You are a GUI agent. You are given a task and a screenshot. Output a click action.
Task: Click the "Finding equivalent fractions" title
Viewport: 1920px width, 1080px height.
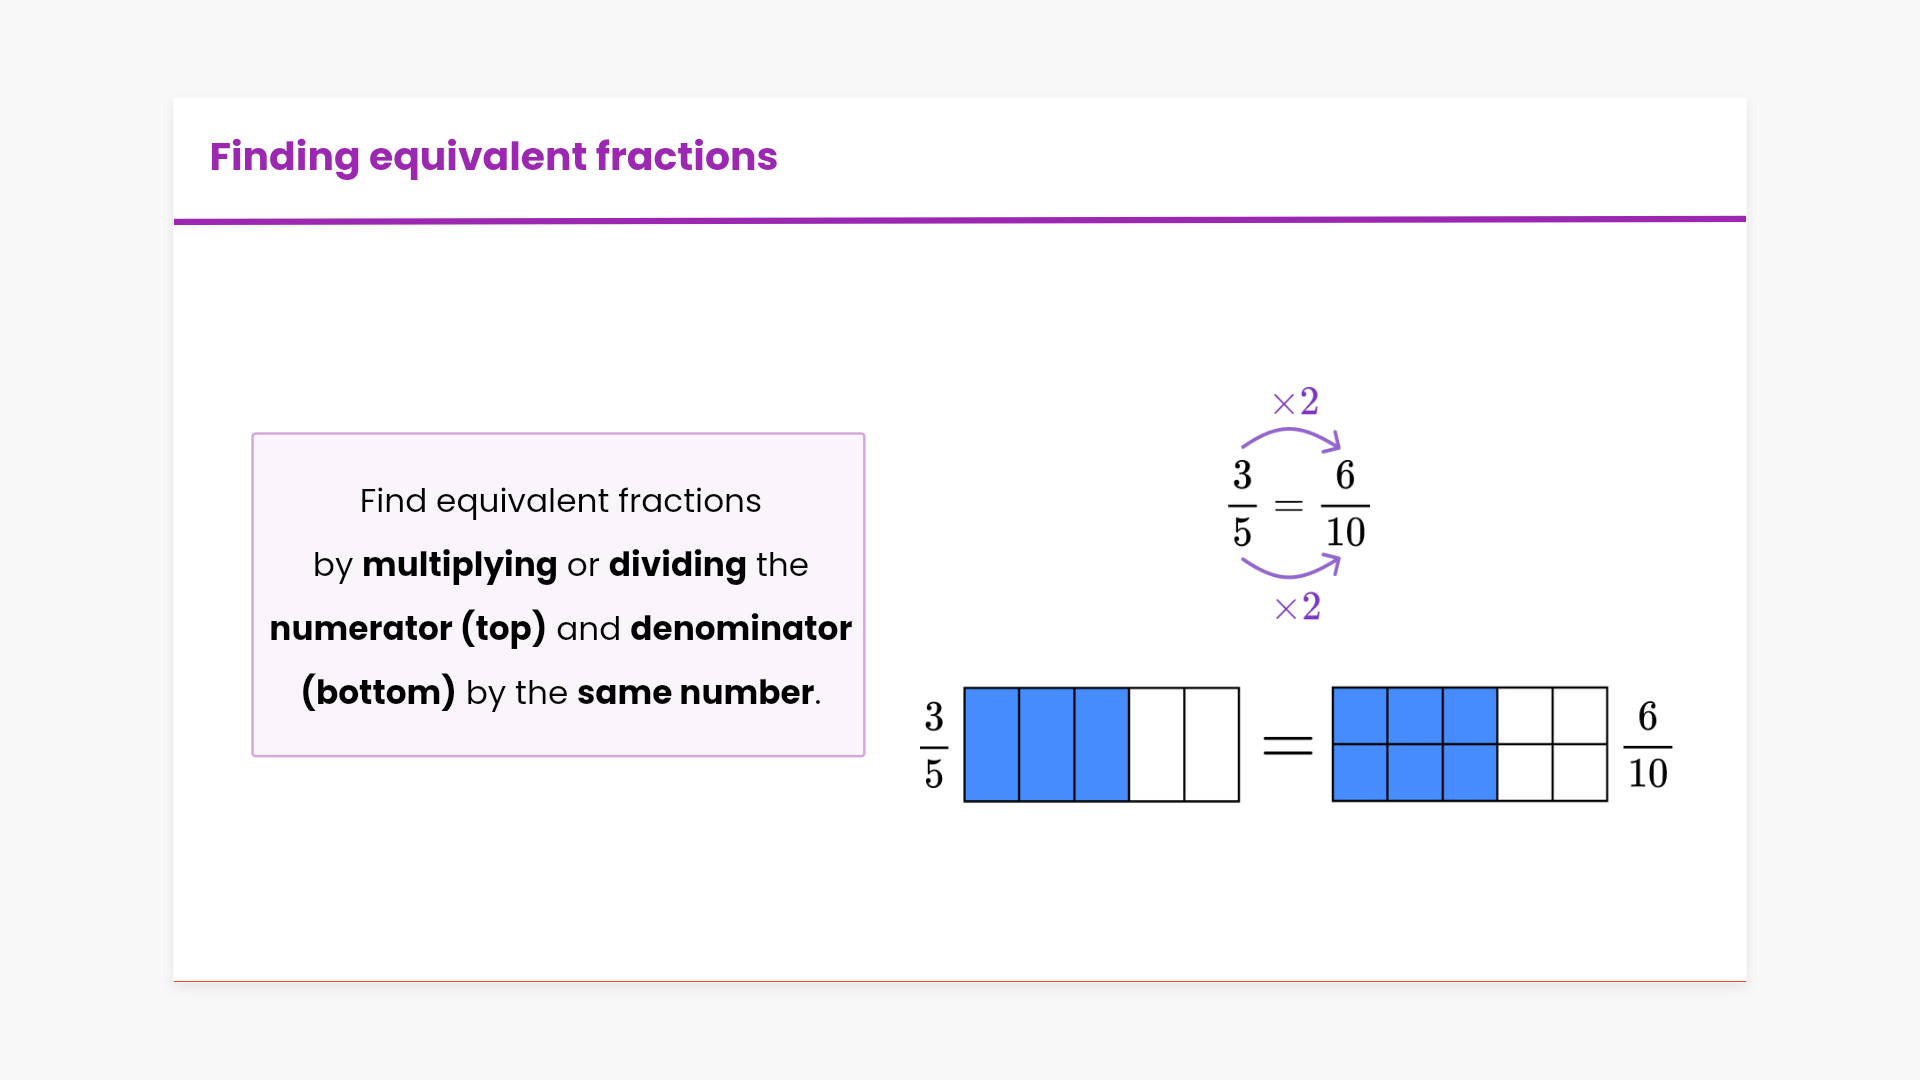click(x=493, y=157)
